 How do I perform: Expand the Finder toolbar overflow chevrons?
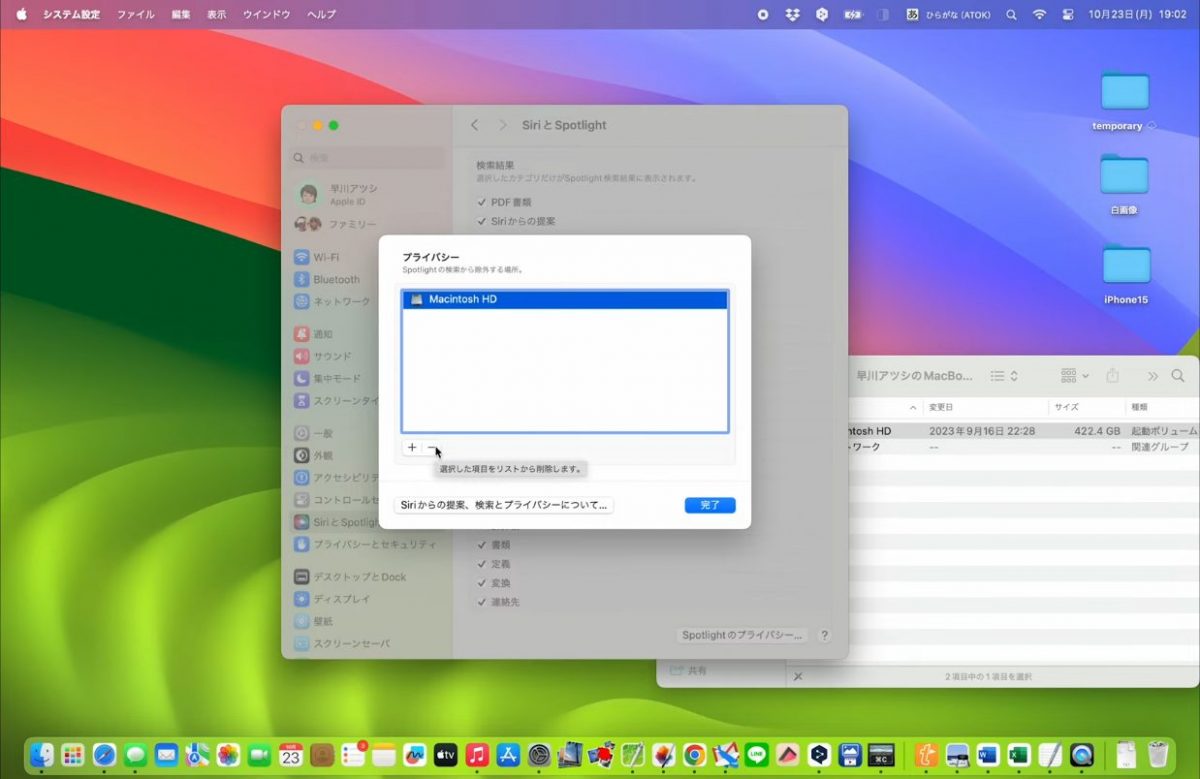tap(1152, 376)
